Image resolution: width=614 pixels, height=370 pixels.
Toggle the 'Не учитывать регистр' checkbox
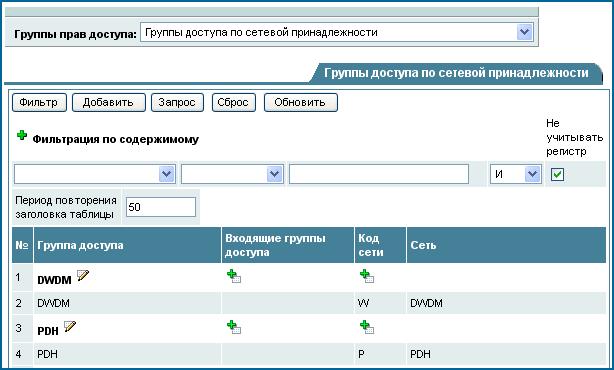(557, 174)
